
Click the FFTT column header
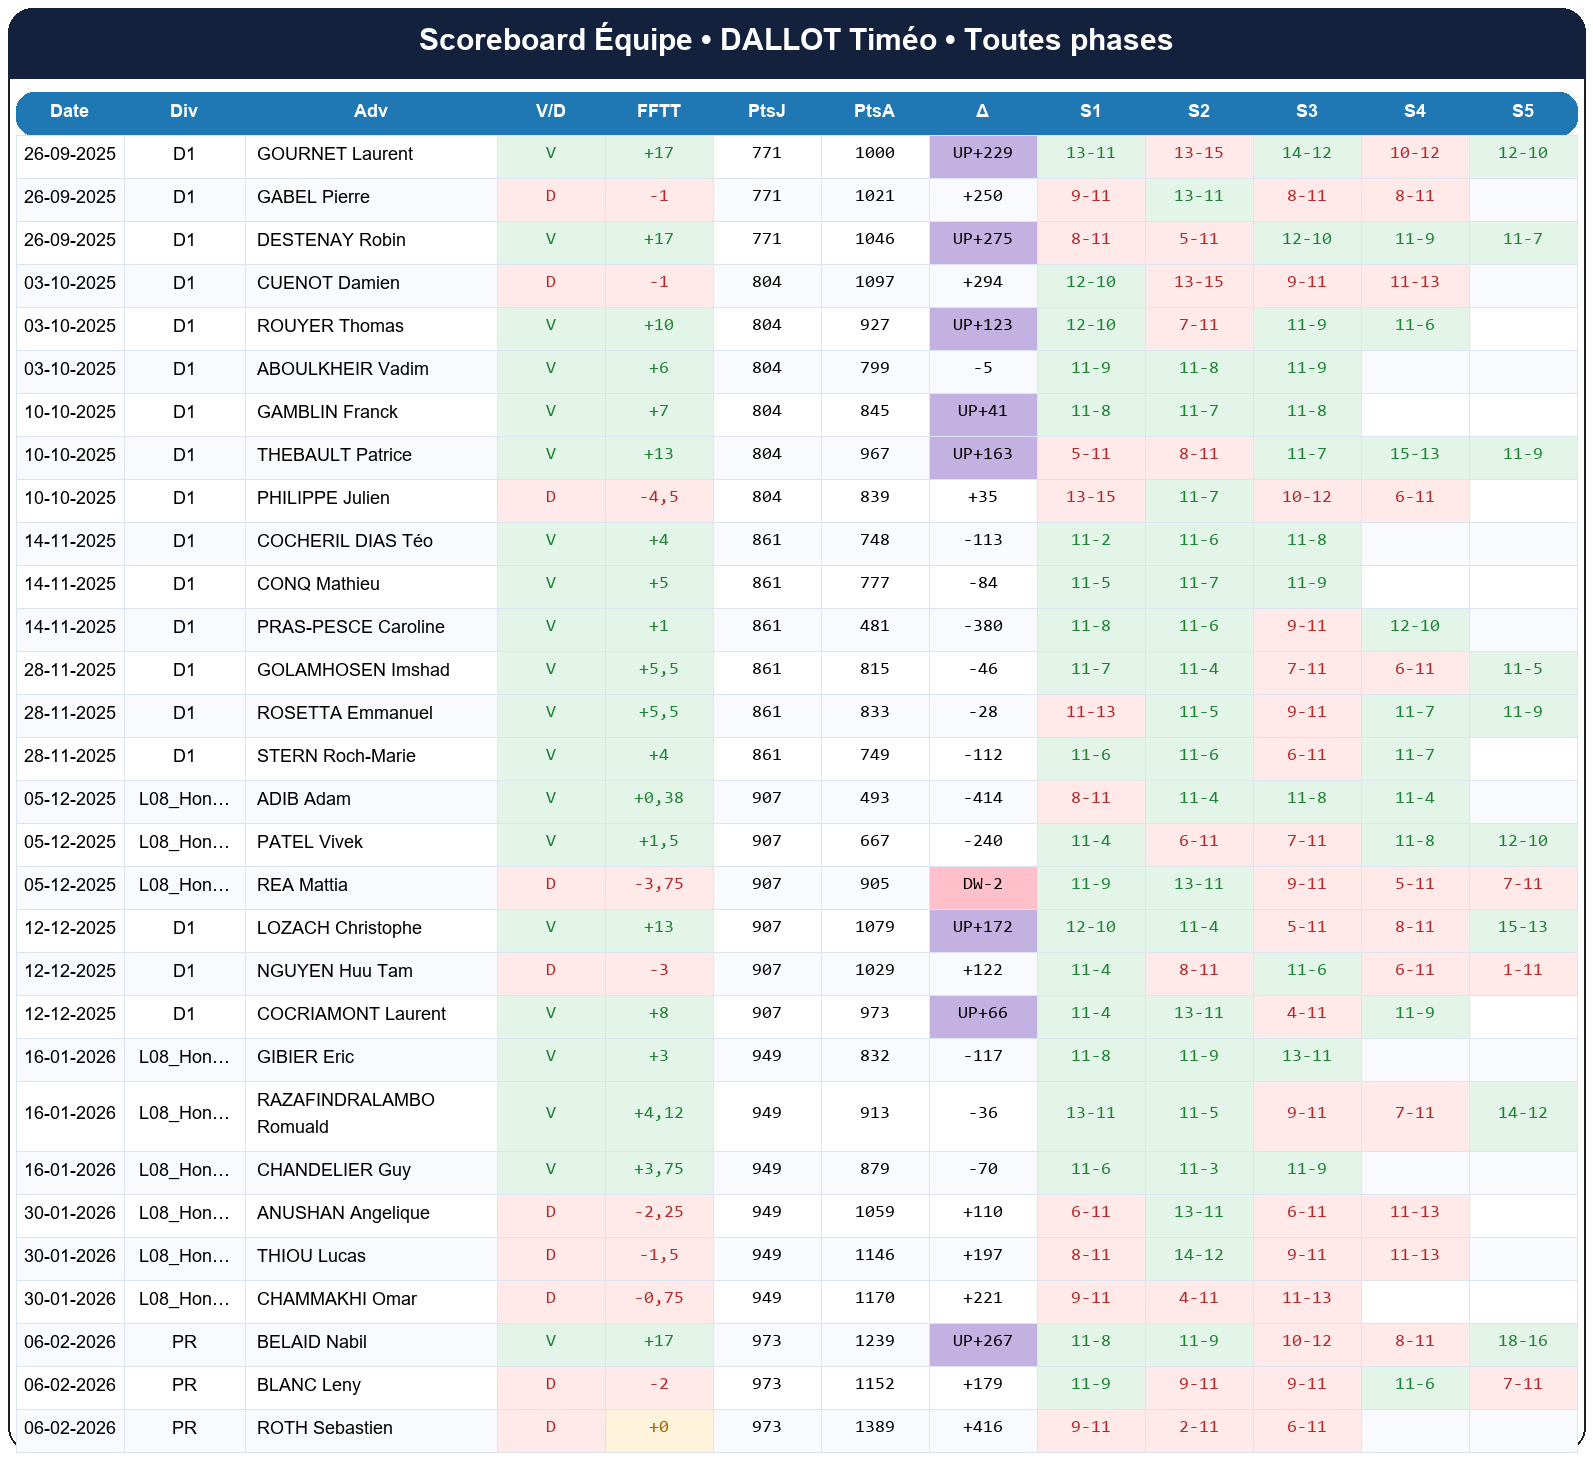click(658, 111)
